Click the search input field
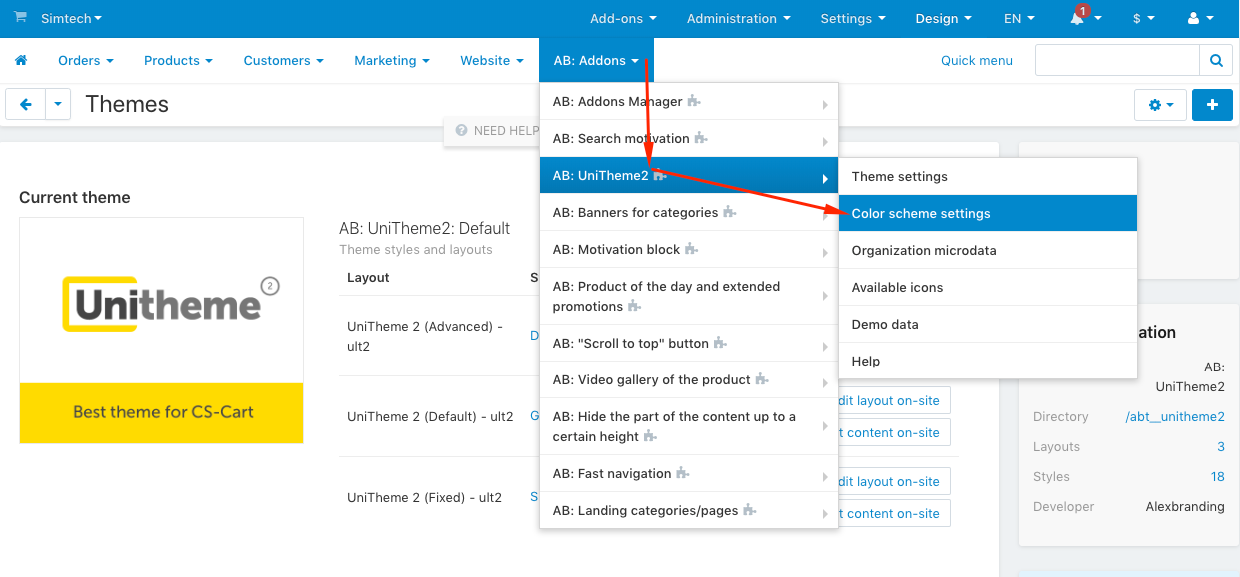Screen dimensions: 1240x577 point(1117,60)
